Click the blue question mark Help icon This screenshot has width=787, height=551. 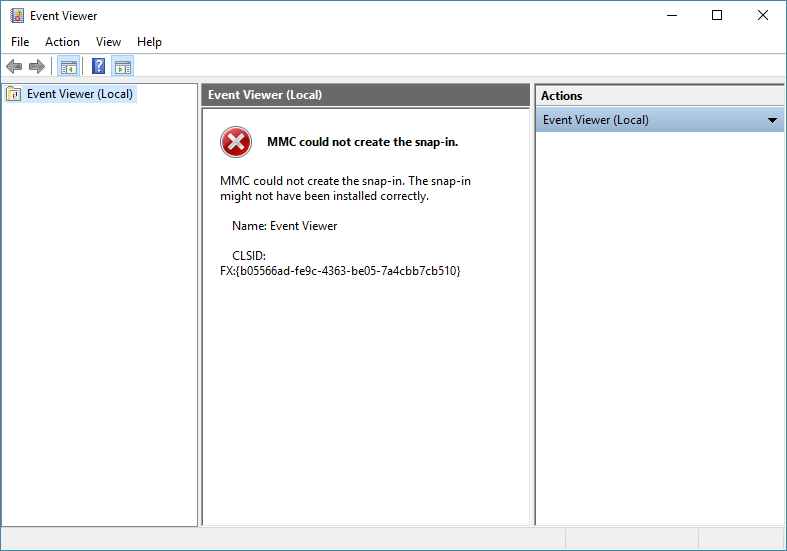coord(98,67)
